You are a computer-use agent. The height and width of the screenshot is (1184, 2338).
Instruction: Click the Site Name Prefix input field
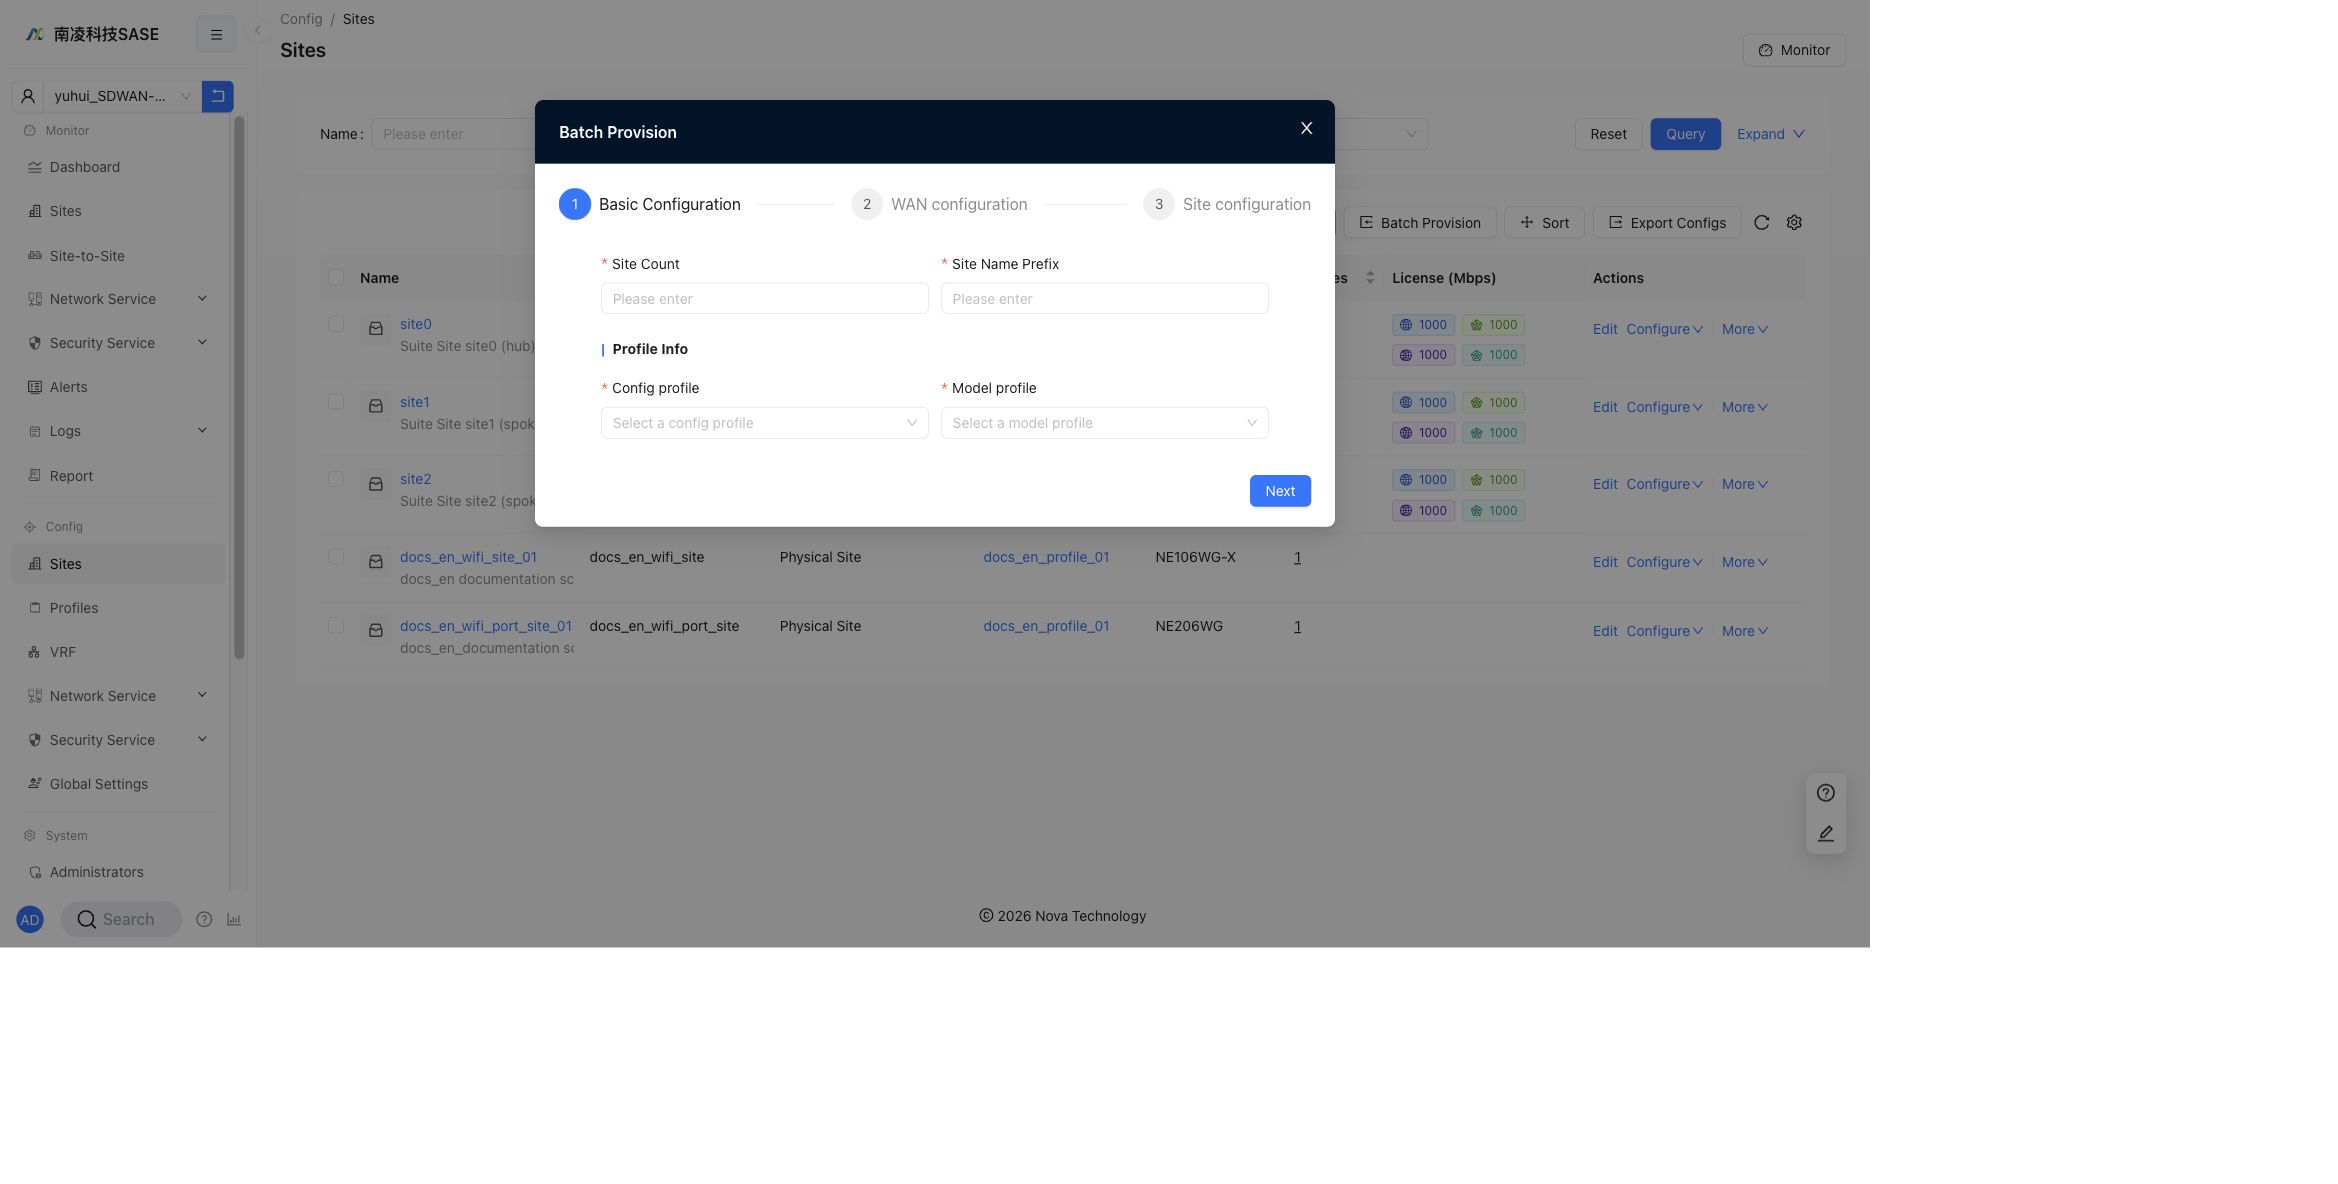click(x=1104, y=298)
